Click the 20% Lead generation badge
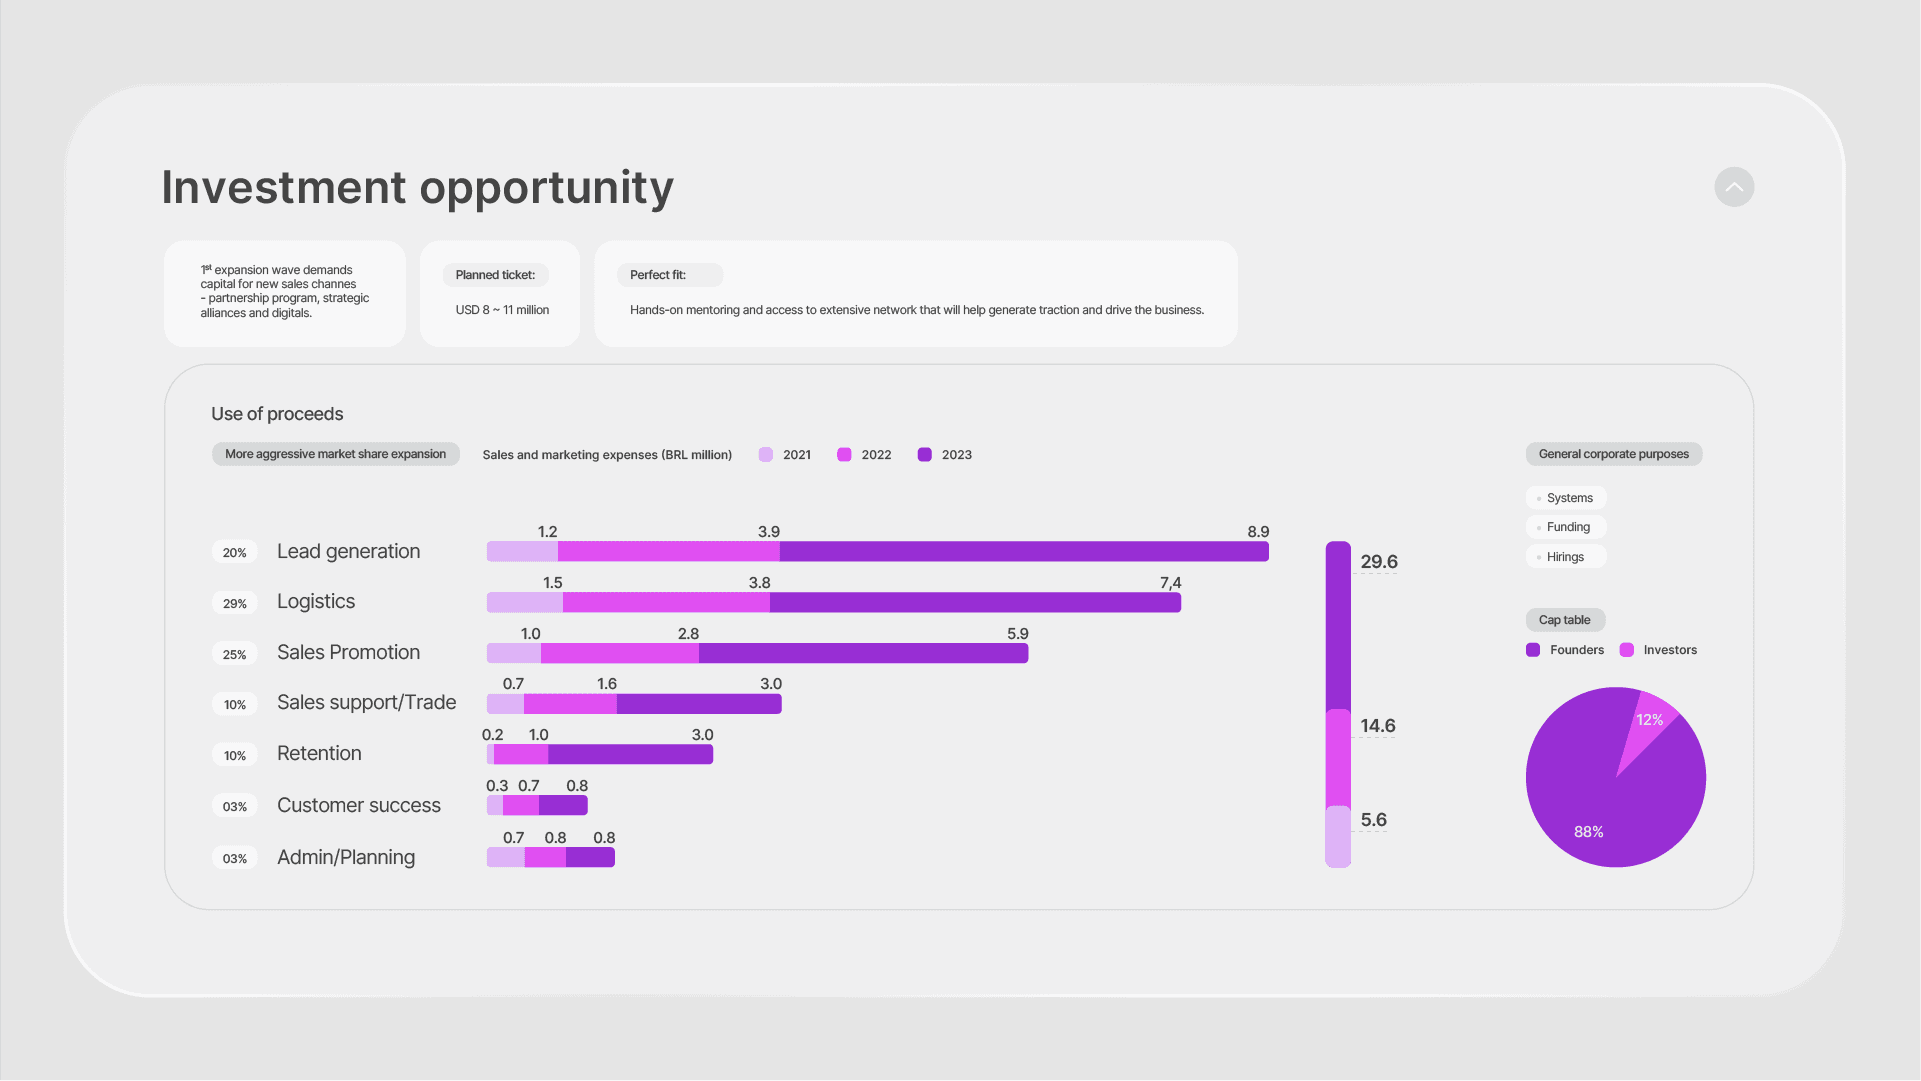This screenshot has height=1081, width=1921. click(235, 552)
